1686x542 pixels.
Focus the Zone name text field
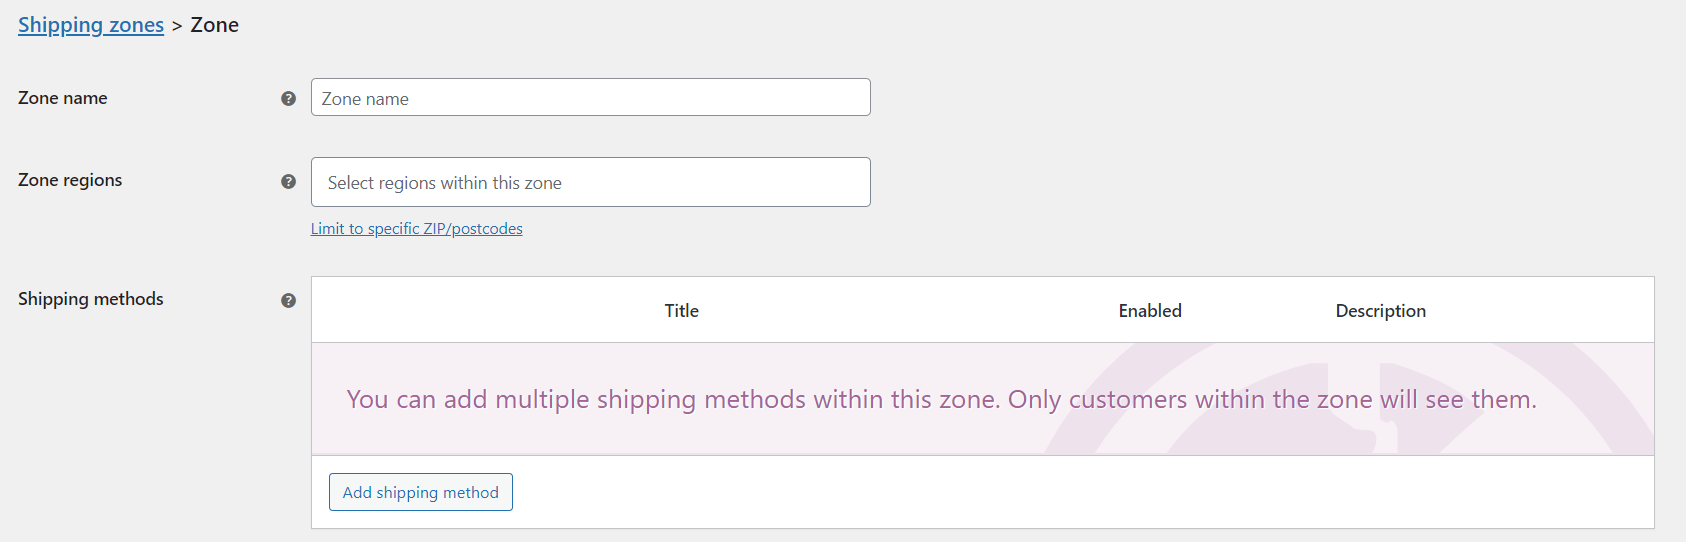(x=591, y=97)
